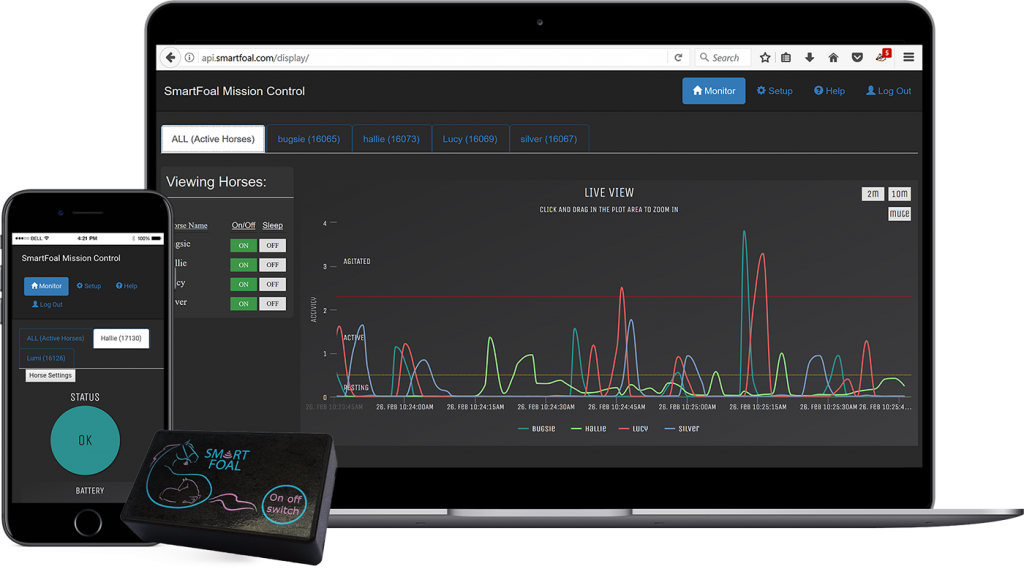Open the browser hamburger menu
This screenshot has width=1024, height=569.
point(908,58)
